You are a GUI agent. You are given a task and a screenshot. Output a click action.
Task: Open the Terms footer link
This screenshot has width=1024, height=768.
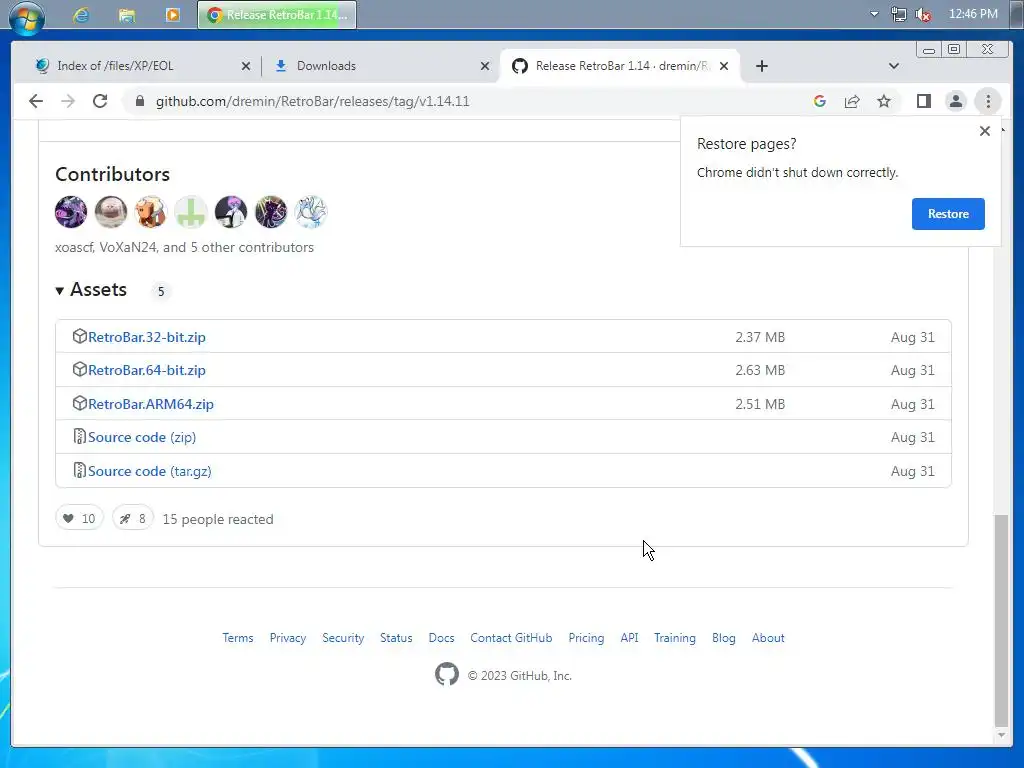238,638
